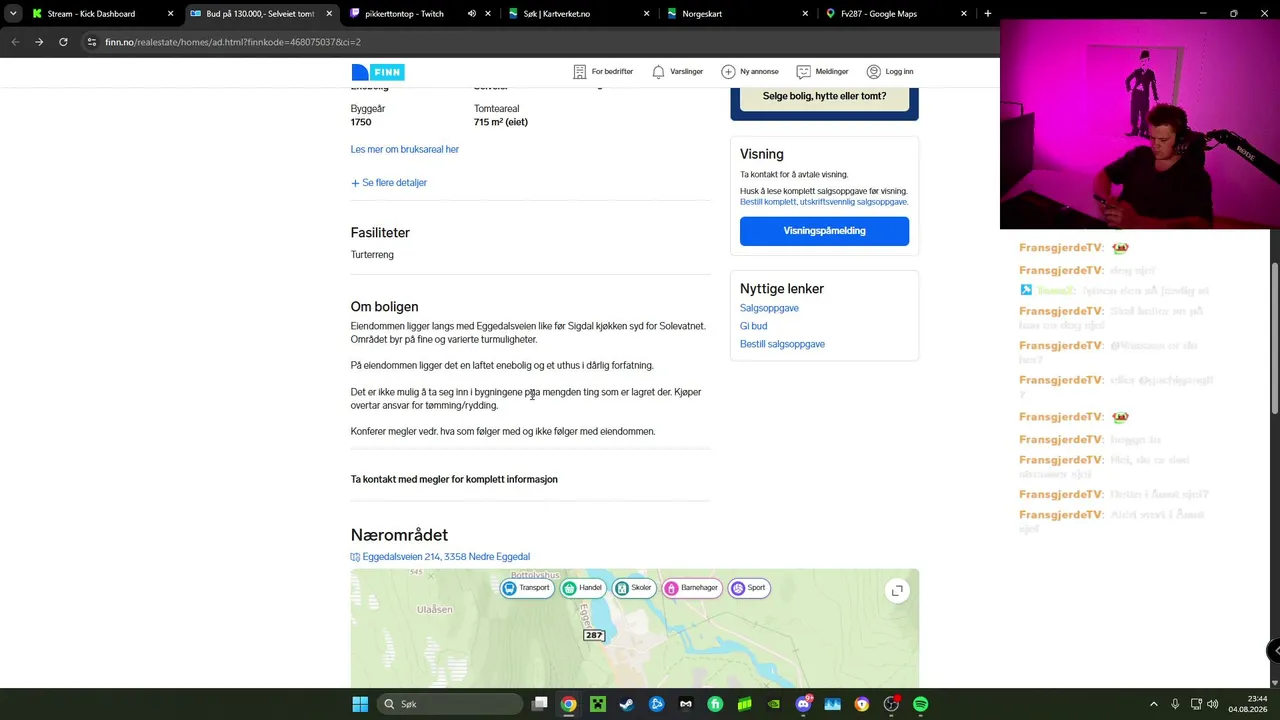Reload the page with the refresh button
Viewport: 1280px width, 720px height.
(63, 42)
